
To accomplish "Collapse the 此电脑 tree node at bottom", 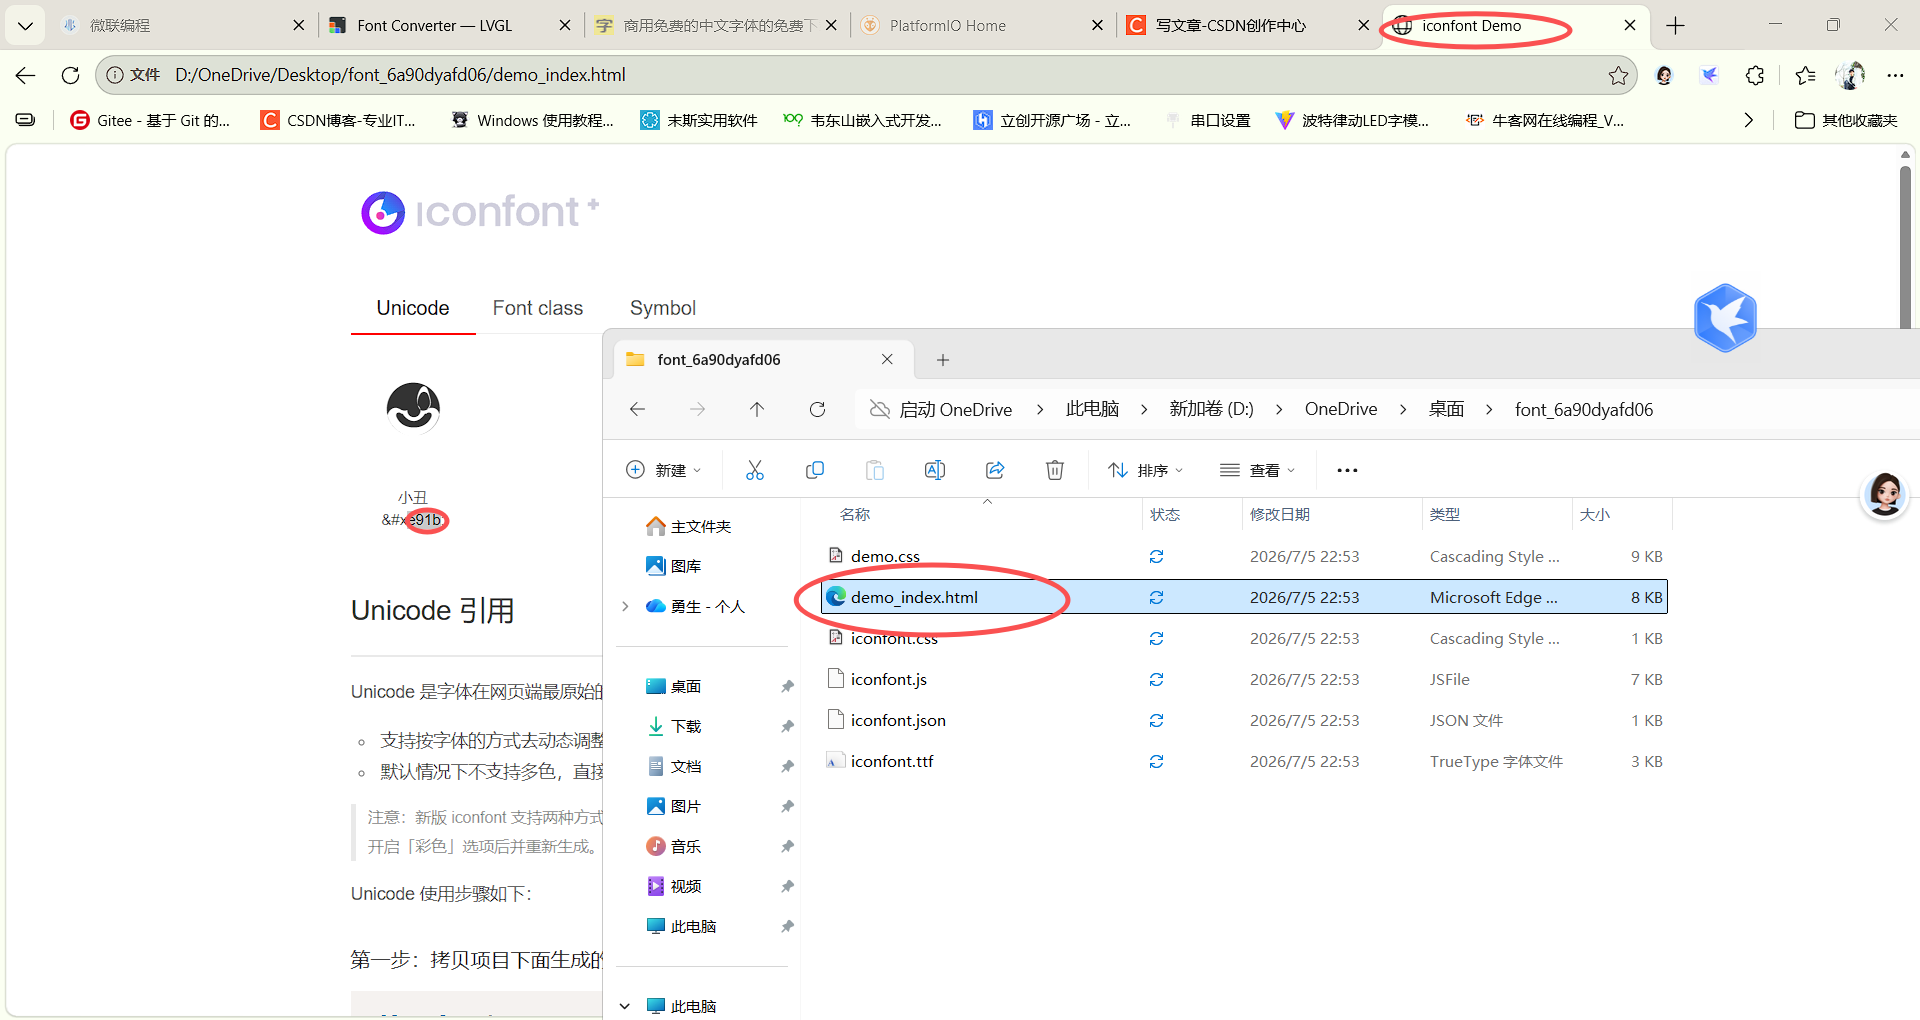I will 625,1006.
